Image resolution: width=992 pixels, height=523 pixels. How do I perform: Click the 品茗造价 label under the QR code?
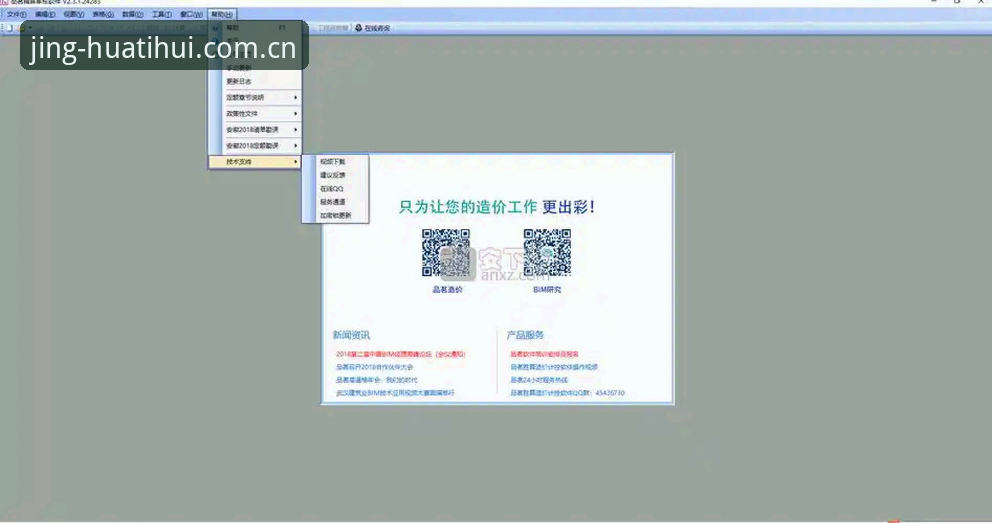tap(447, 290)
